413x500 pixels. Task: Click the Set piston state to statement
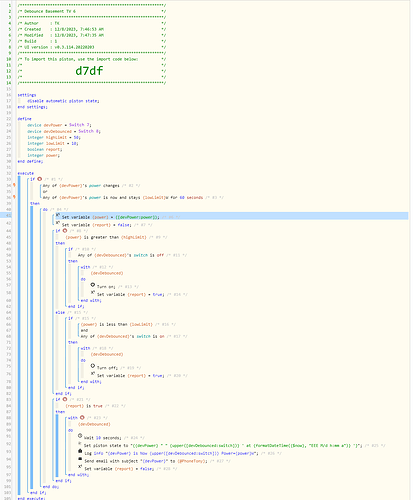coord(223,445)
